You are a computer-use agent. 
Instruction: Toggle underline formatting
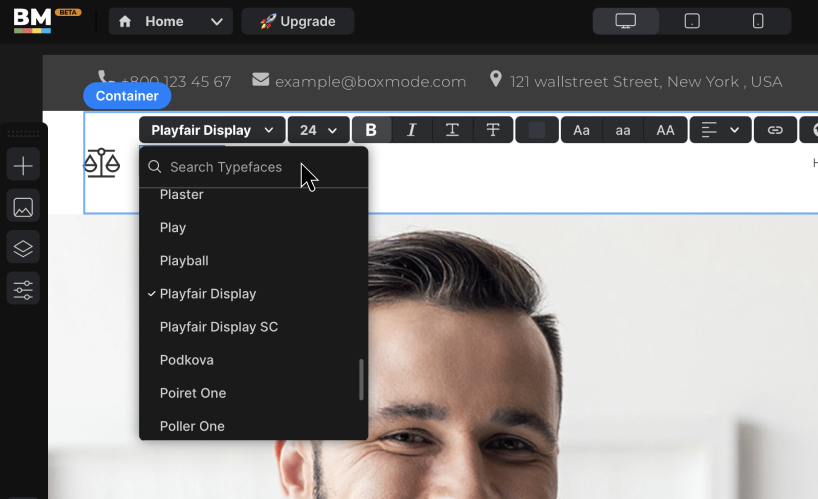452,130
